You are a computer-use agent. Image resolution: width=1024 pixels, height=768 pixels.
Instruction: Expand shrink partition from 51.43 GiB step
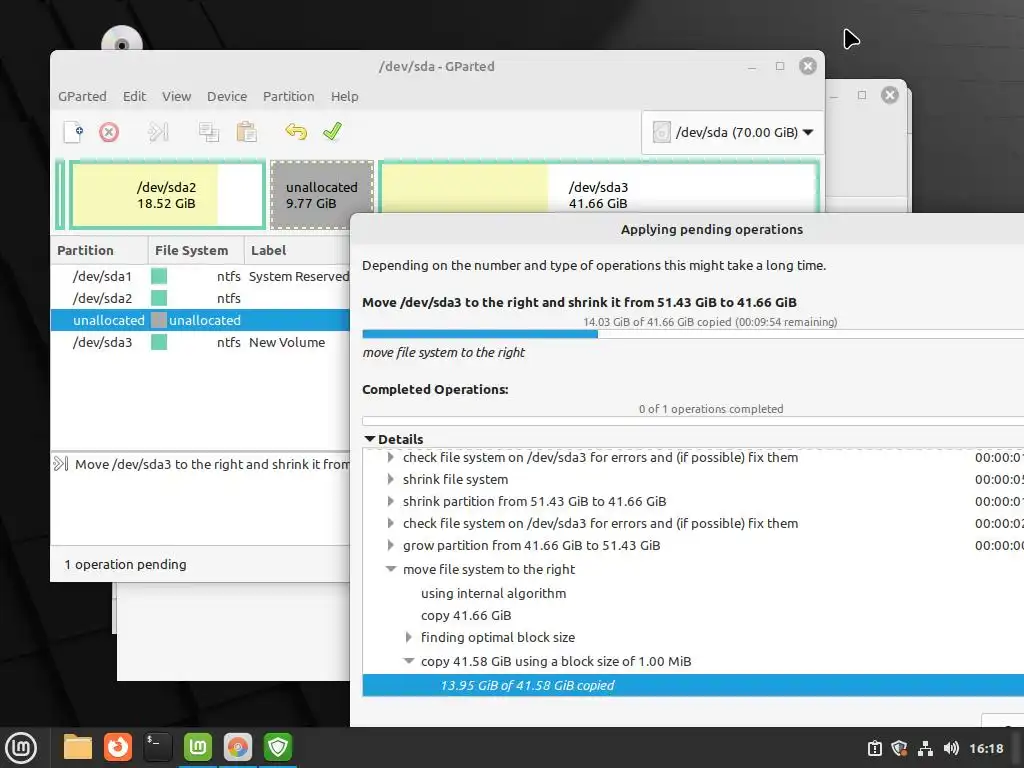(391, 502)
